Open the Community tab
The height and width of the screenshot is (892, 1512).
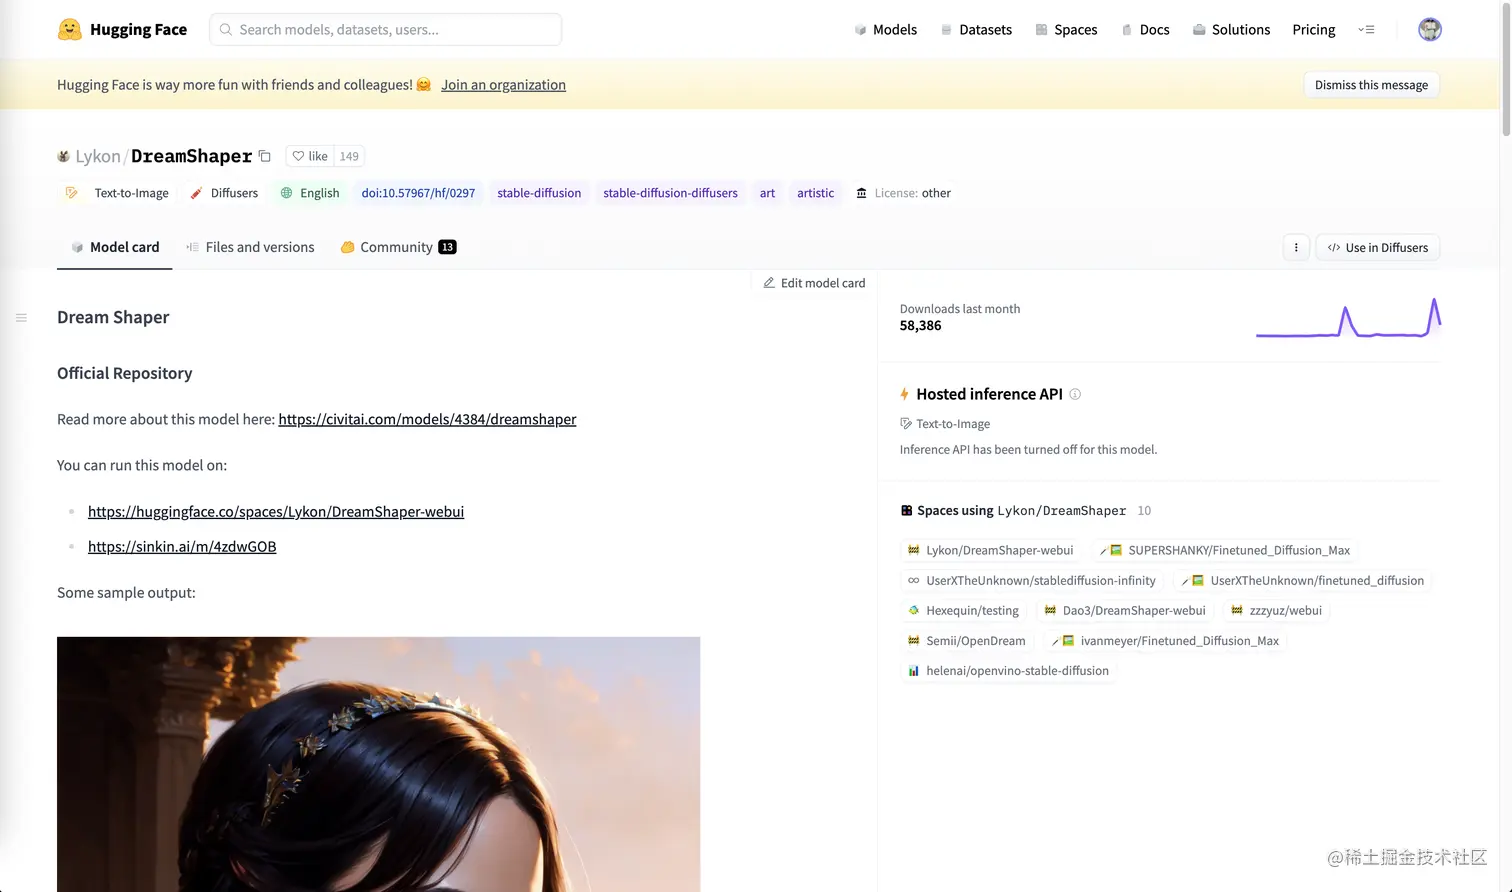tap(398, 247)
